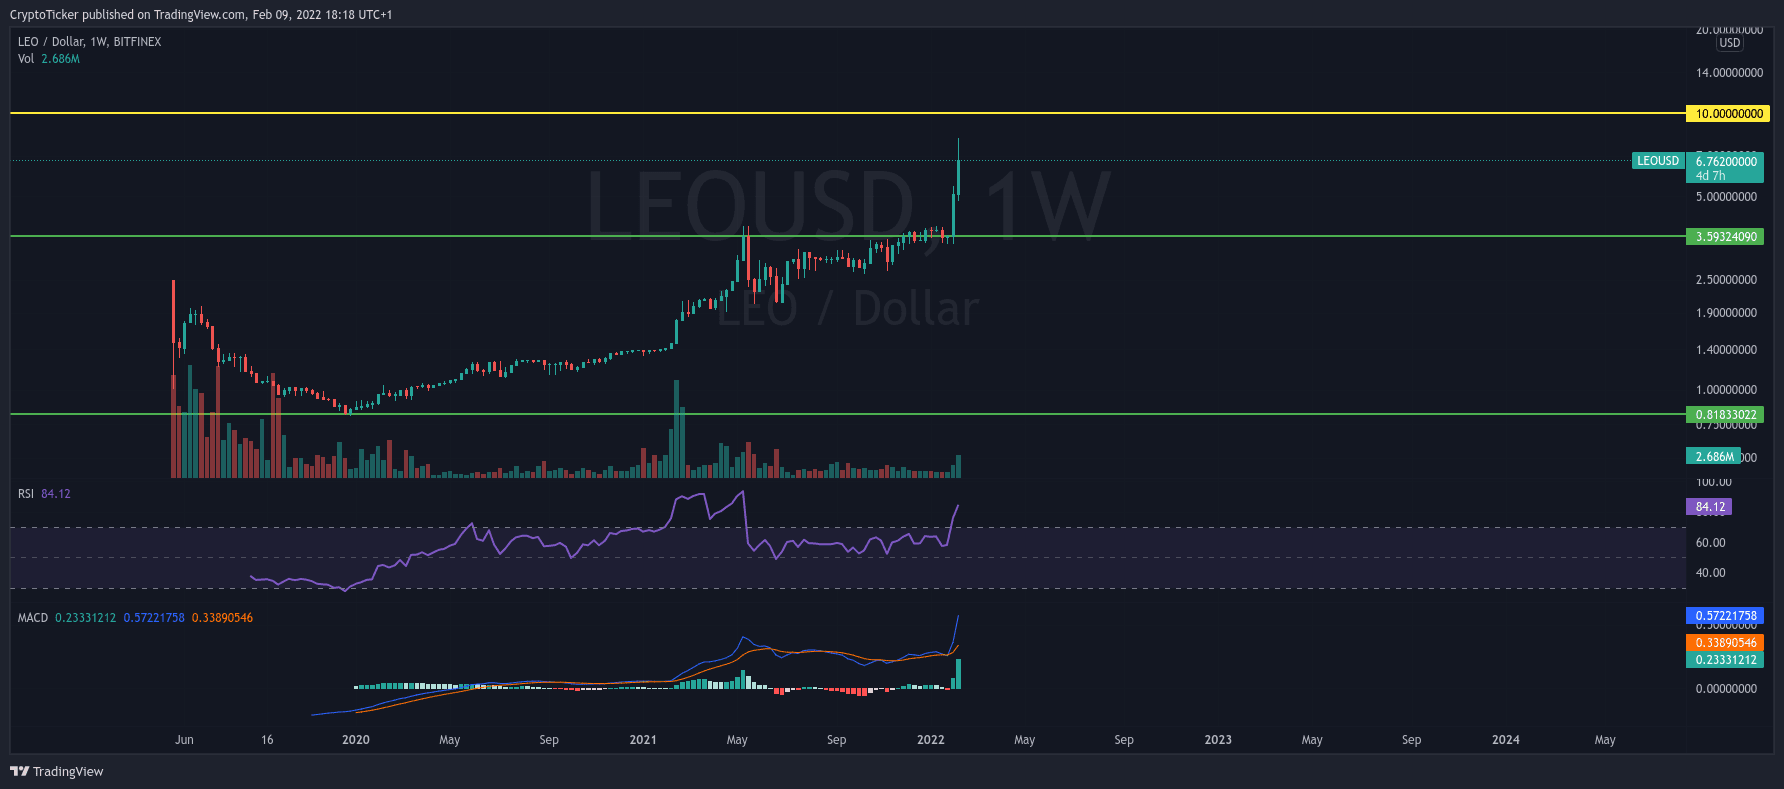The height and width of the screenshot is (789, 1784).
Task: Click the 2.686M volume value tag
Action: pyautogui.click(x=1714, y=457)
